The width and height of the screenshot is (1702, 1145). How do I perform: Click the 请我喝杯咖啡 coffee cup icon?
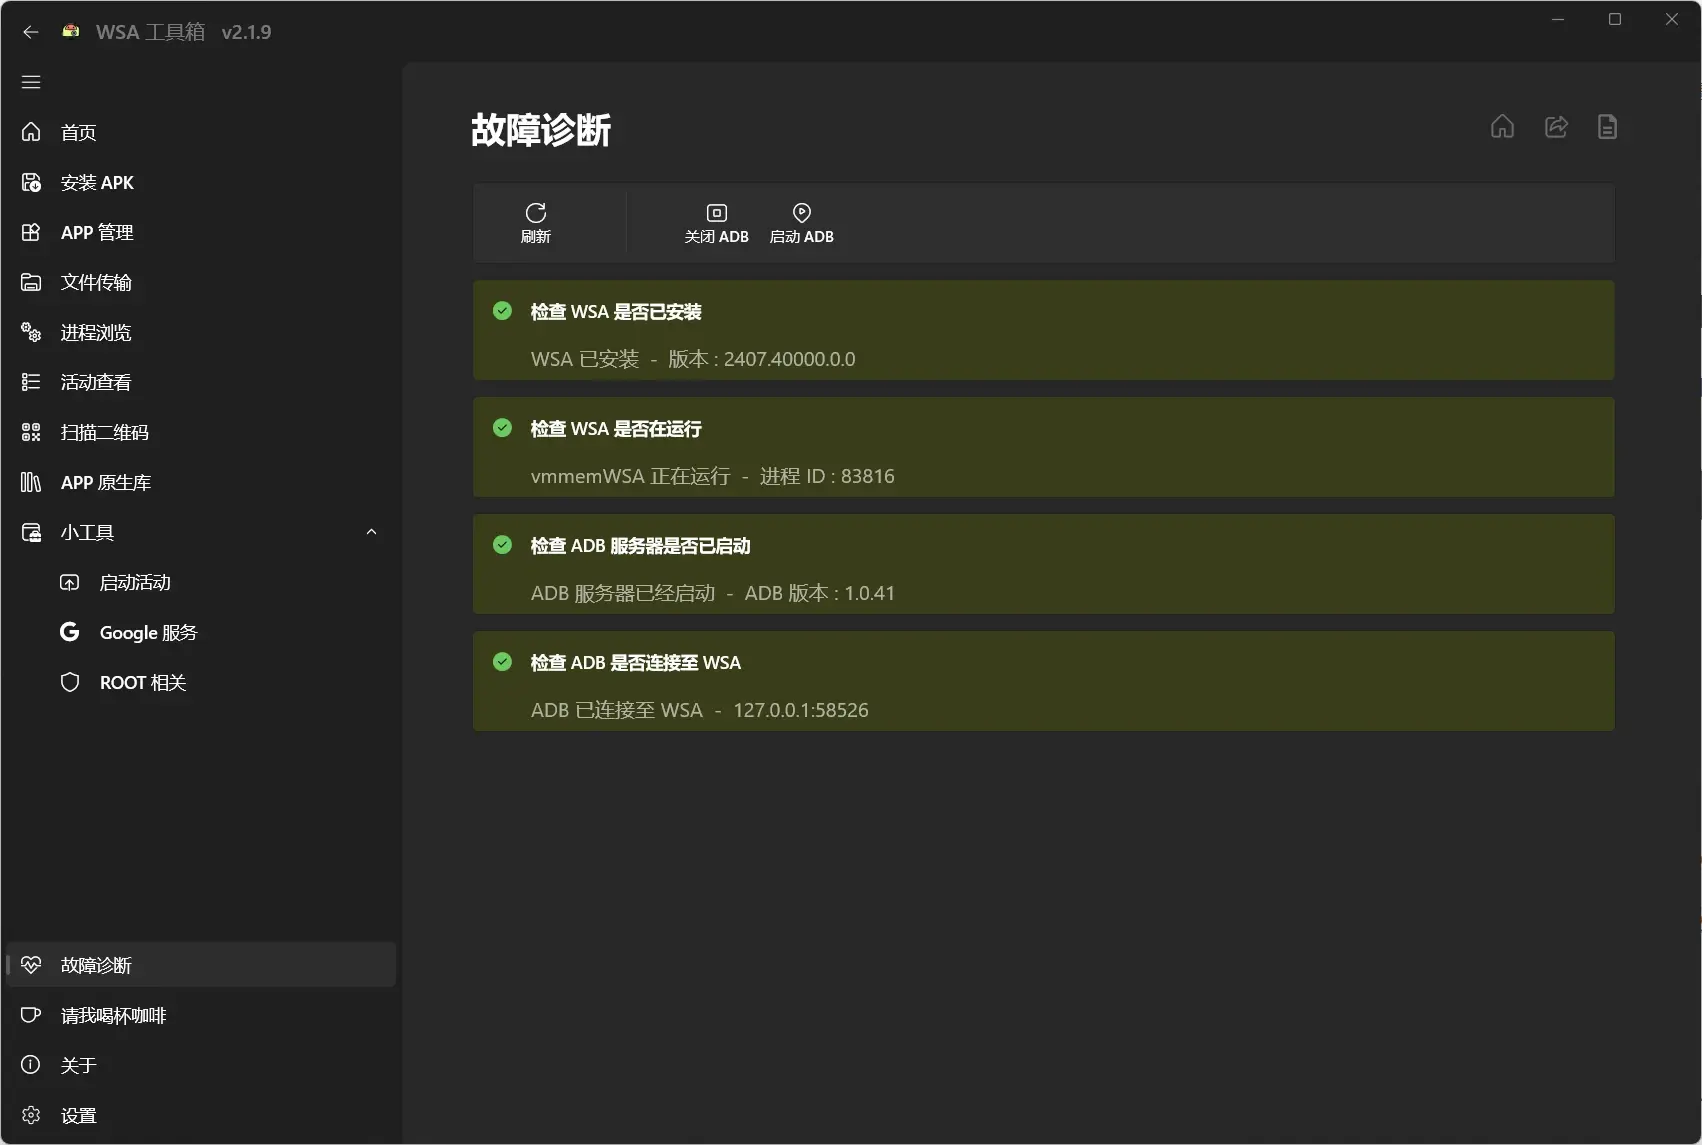(x=31, y=1015)
